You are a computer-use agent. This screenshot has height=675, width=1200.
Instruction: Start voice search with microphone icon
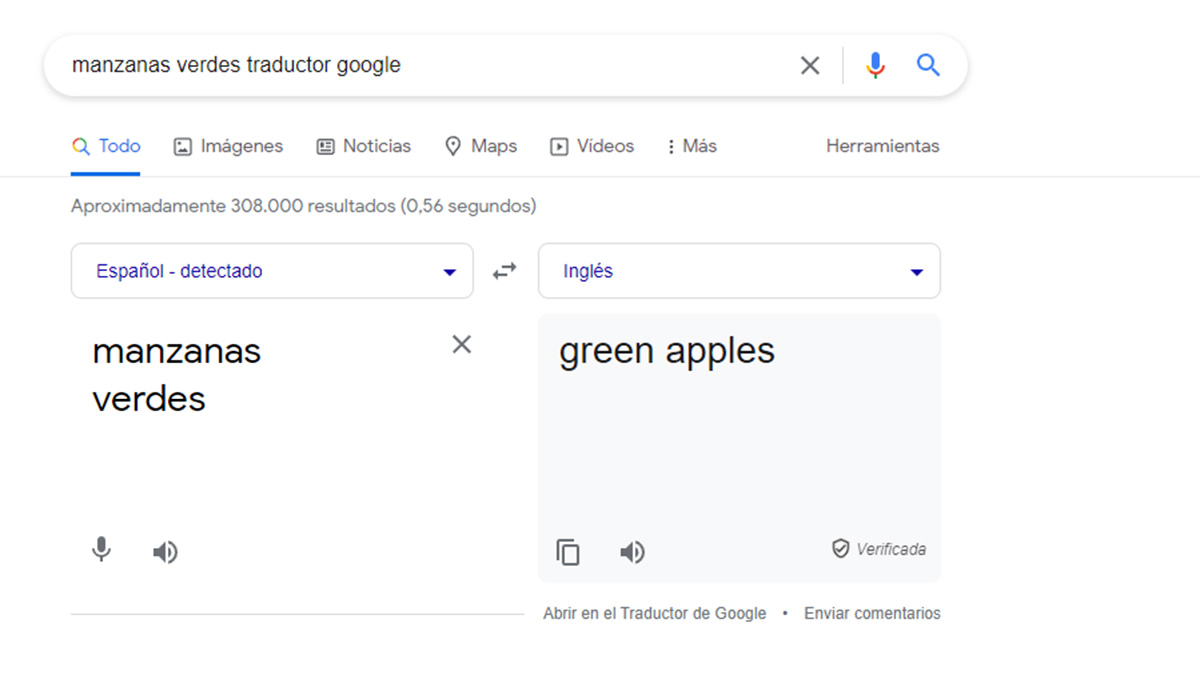pos(875,66)
